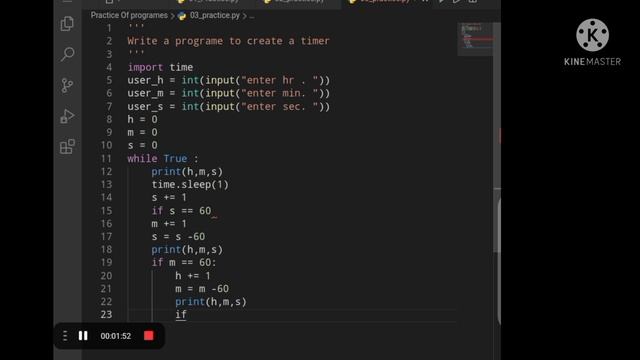
Task: Click the 00:01:52 recording timer
Action: 116,336
